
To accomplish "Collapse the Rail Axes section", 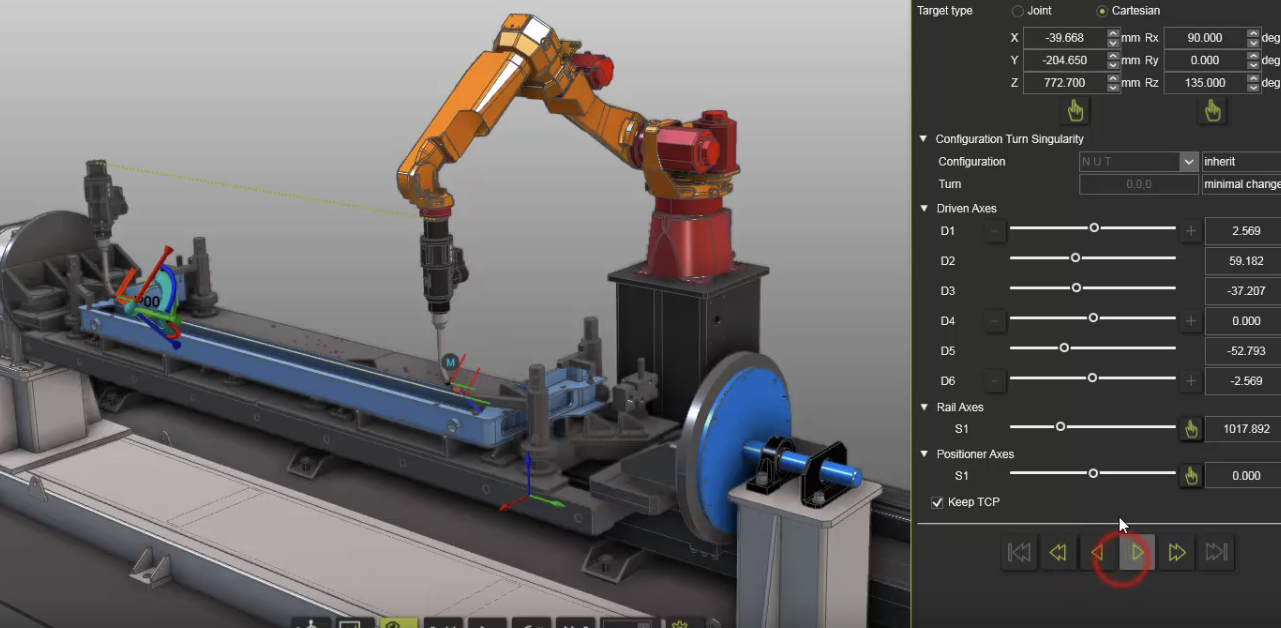I will tap(924, 407).
